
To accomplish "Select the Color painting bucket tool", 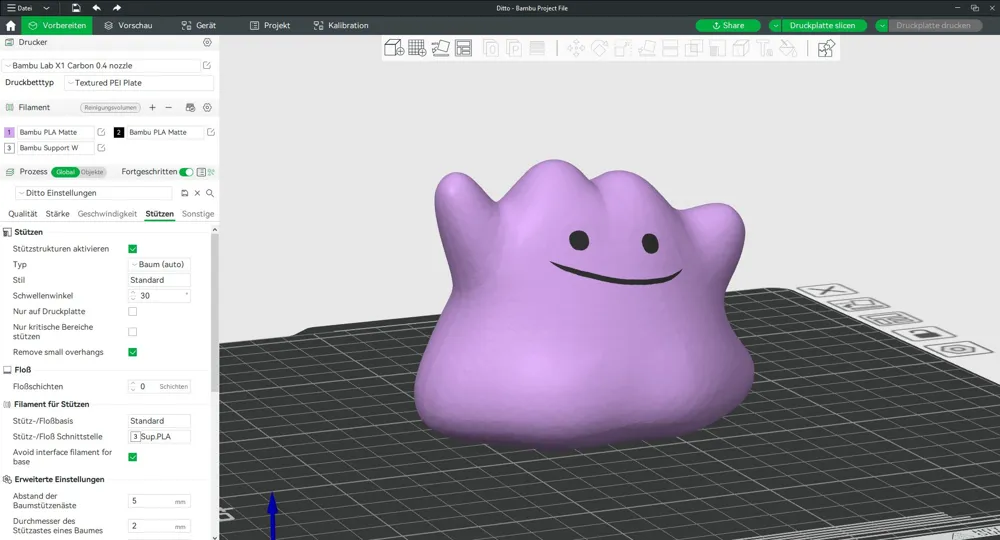I will pos(788,48).
